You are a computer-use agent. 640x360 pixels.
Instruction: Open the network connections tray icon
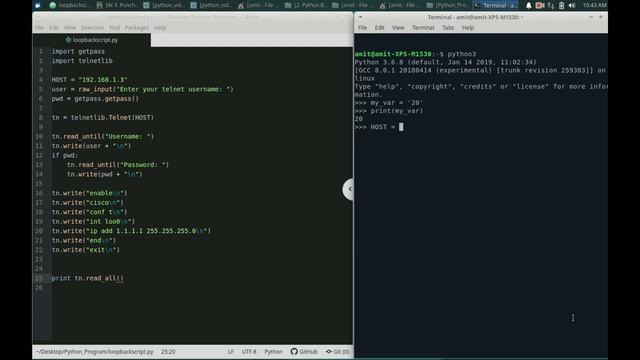(x=551, y=5)
